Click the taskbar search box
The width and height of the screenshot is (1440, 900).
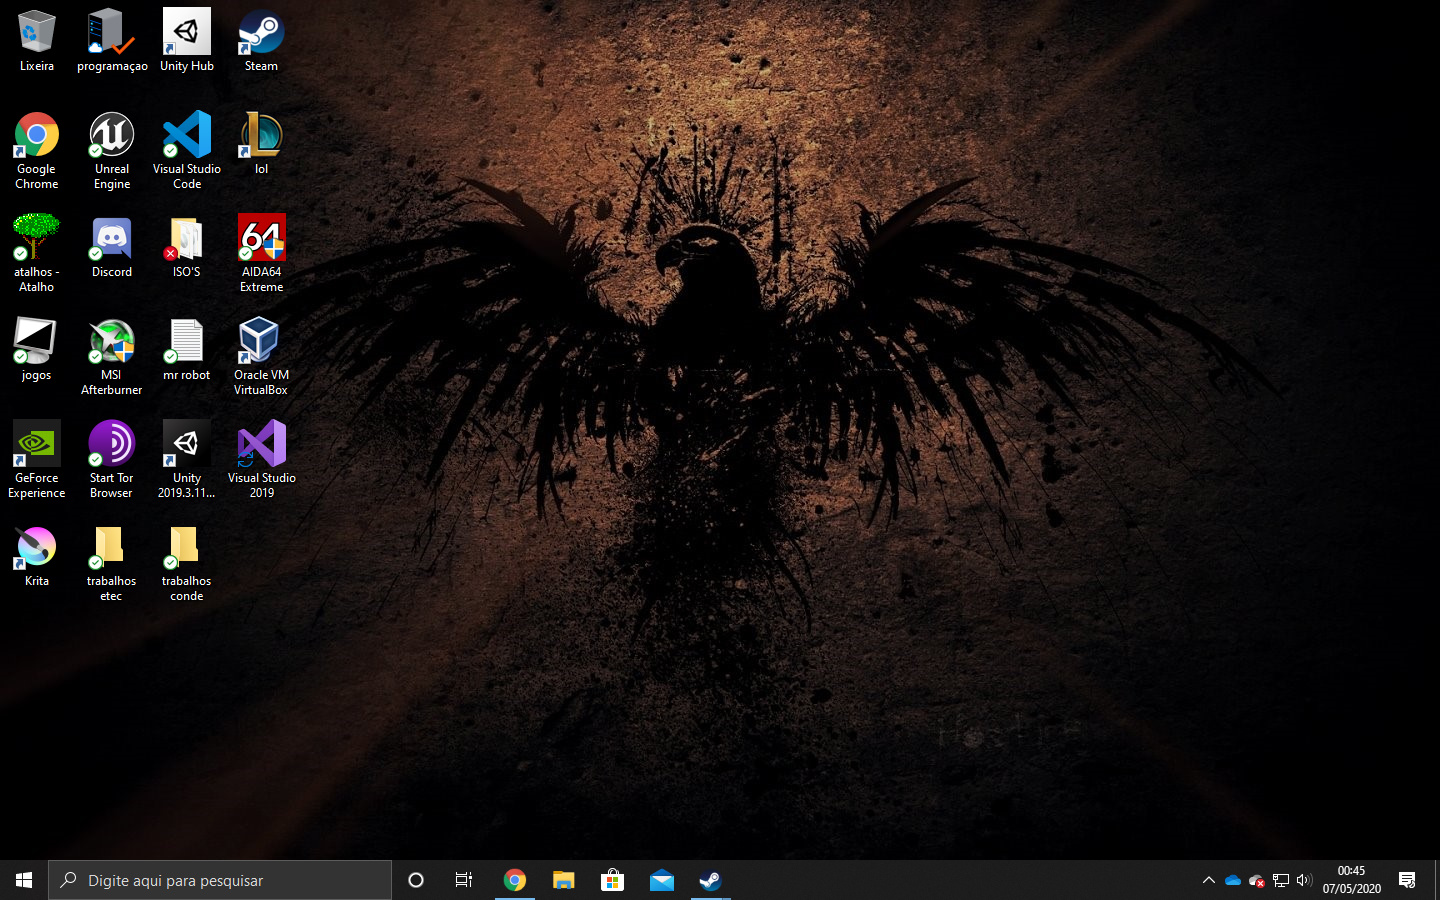click(220, 880)
